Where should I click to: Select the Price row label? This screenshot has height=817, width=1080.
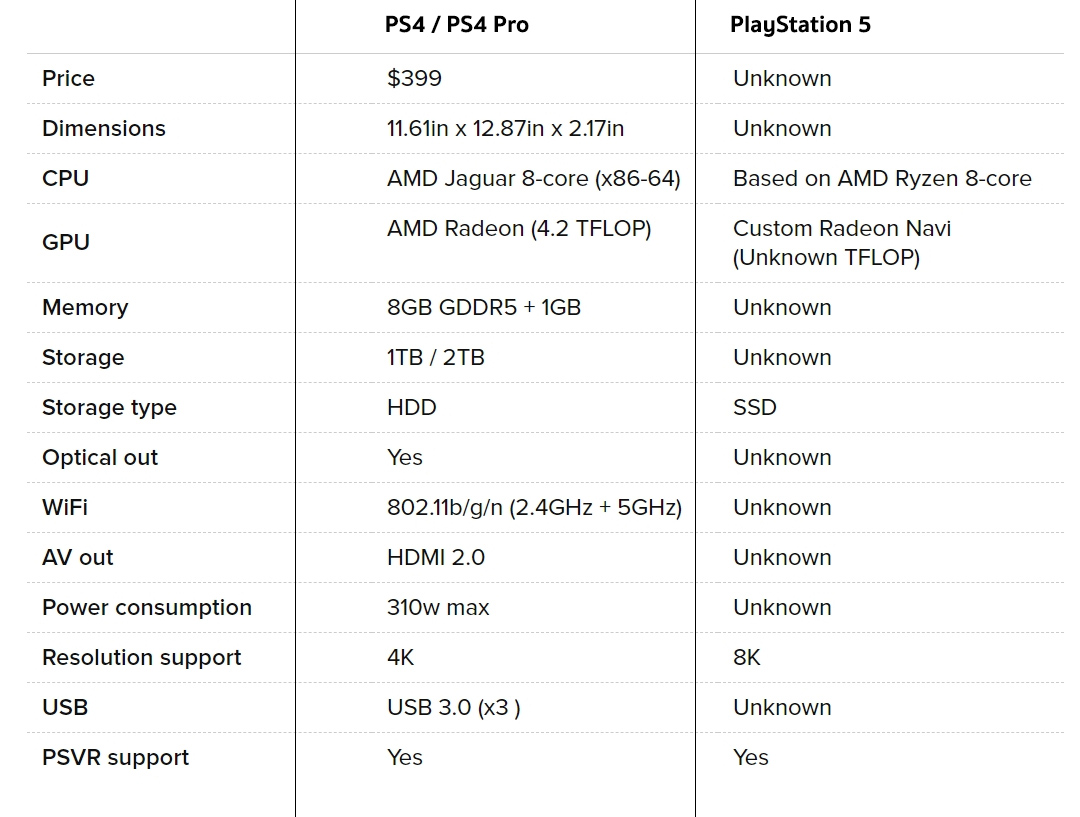(68, 78)
